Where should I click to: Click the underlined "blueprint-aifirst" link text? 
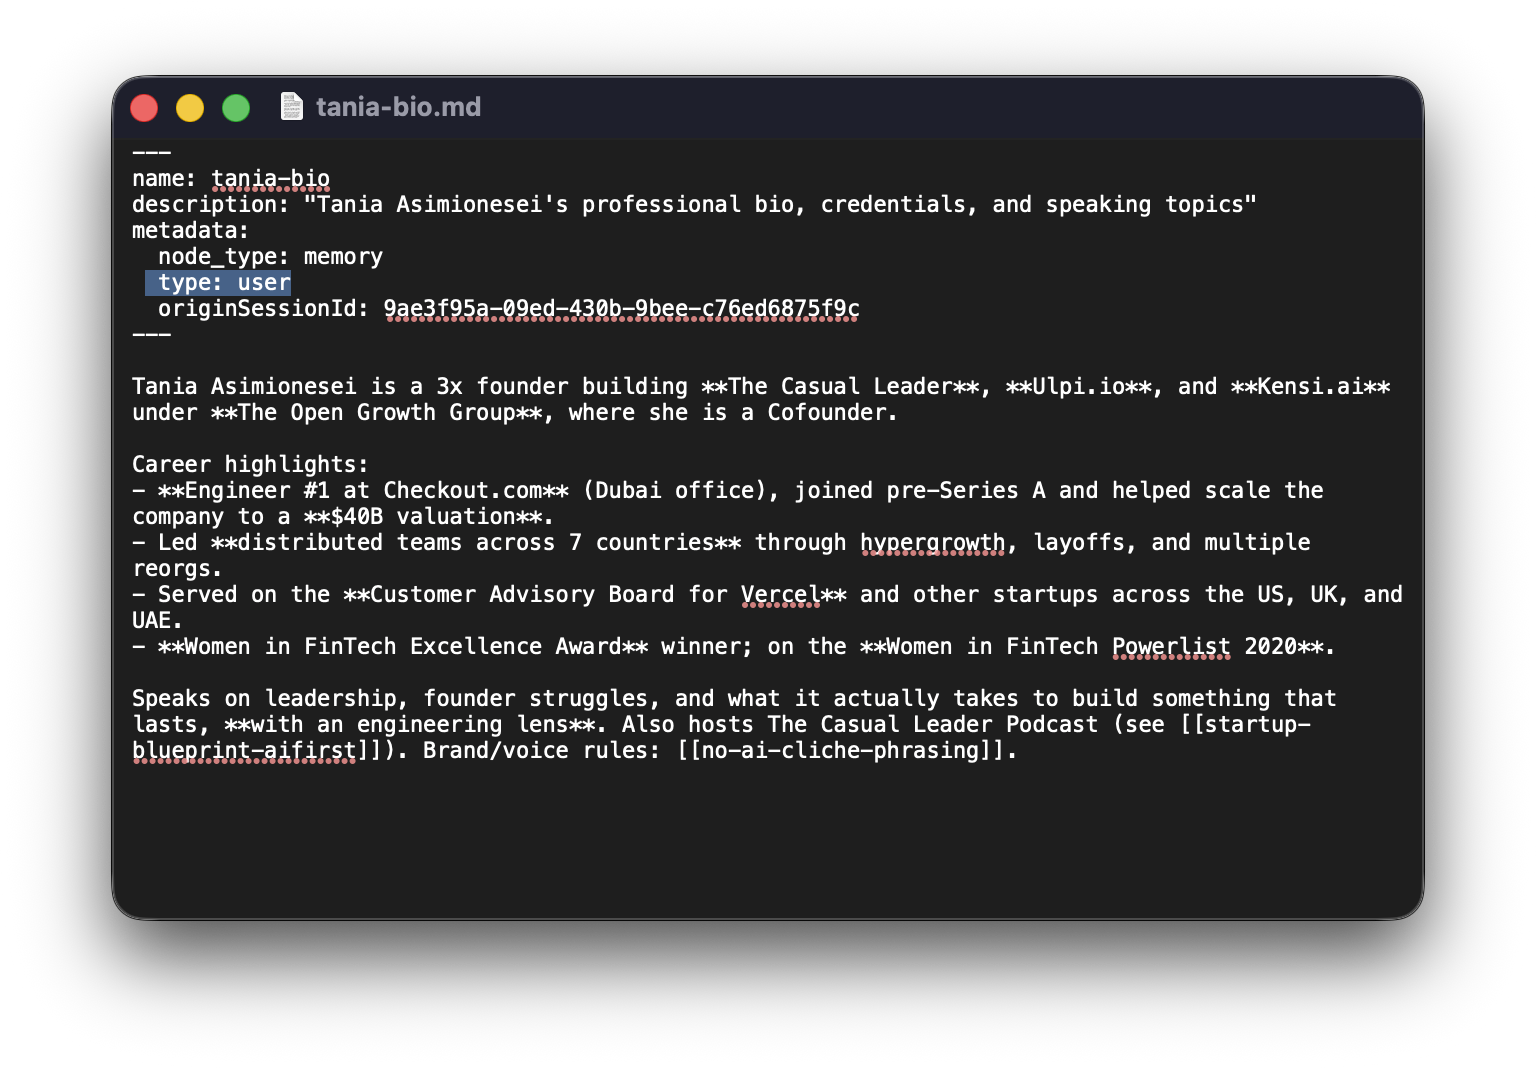(x=244, y=751)
